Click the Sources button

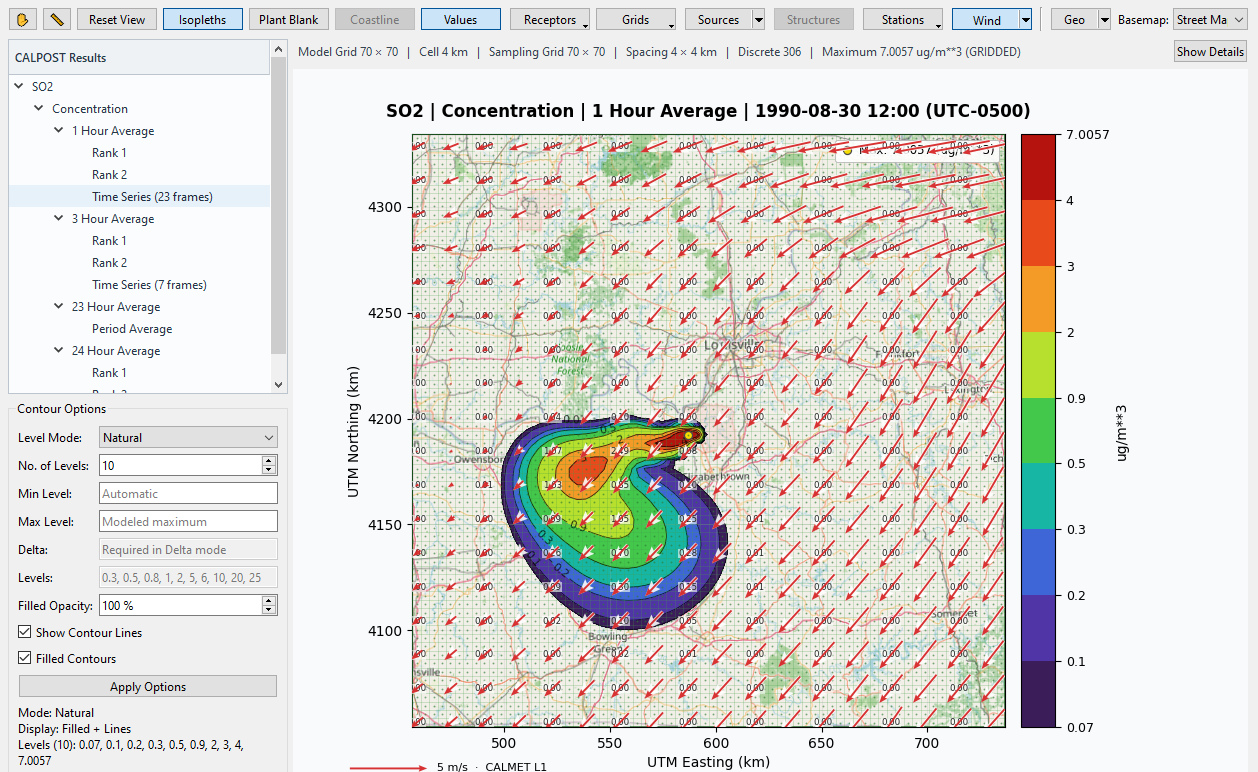coord(718,19)
